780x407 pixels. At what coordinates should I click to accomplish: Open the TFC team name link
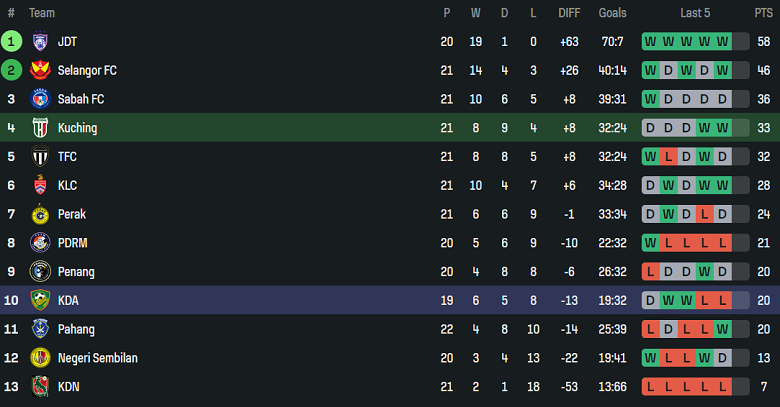69,157
